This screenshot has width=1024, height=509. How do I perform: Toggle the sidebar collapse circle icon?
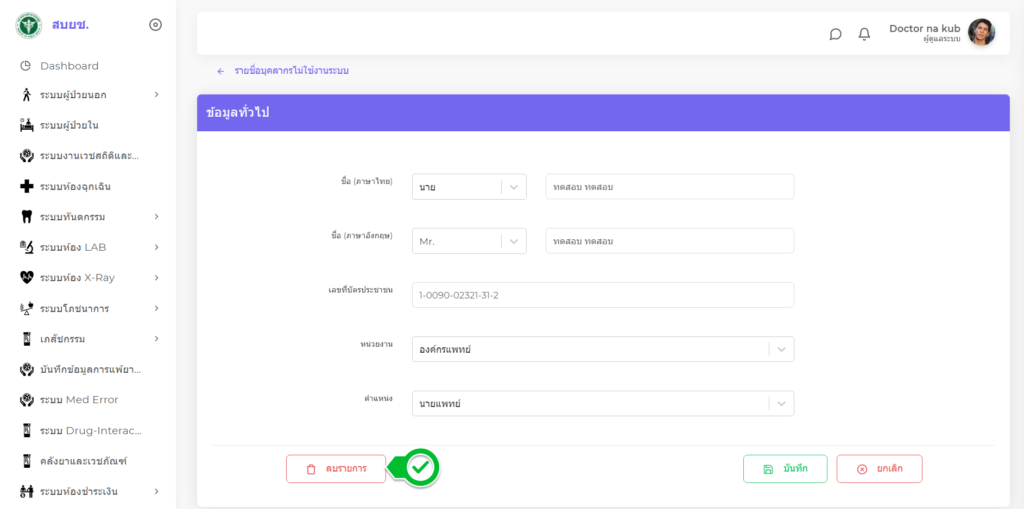pos(155,25)
